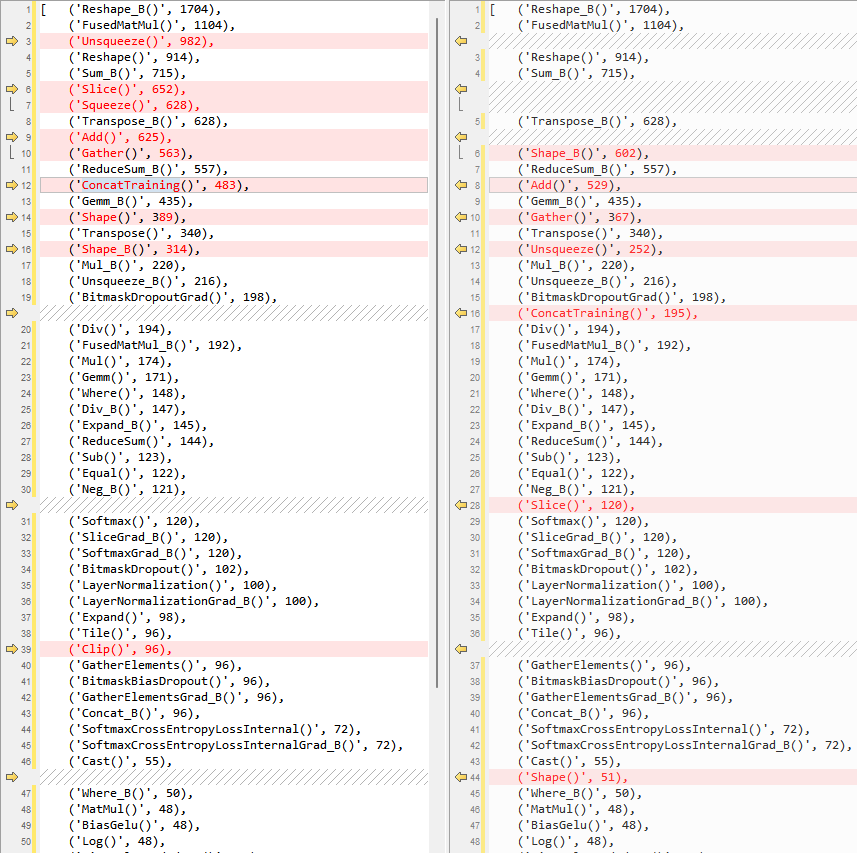857x853 pixels.
Task: Click right-pane arrow marker between lines 2 and 3
Action: (461, 41)
